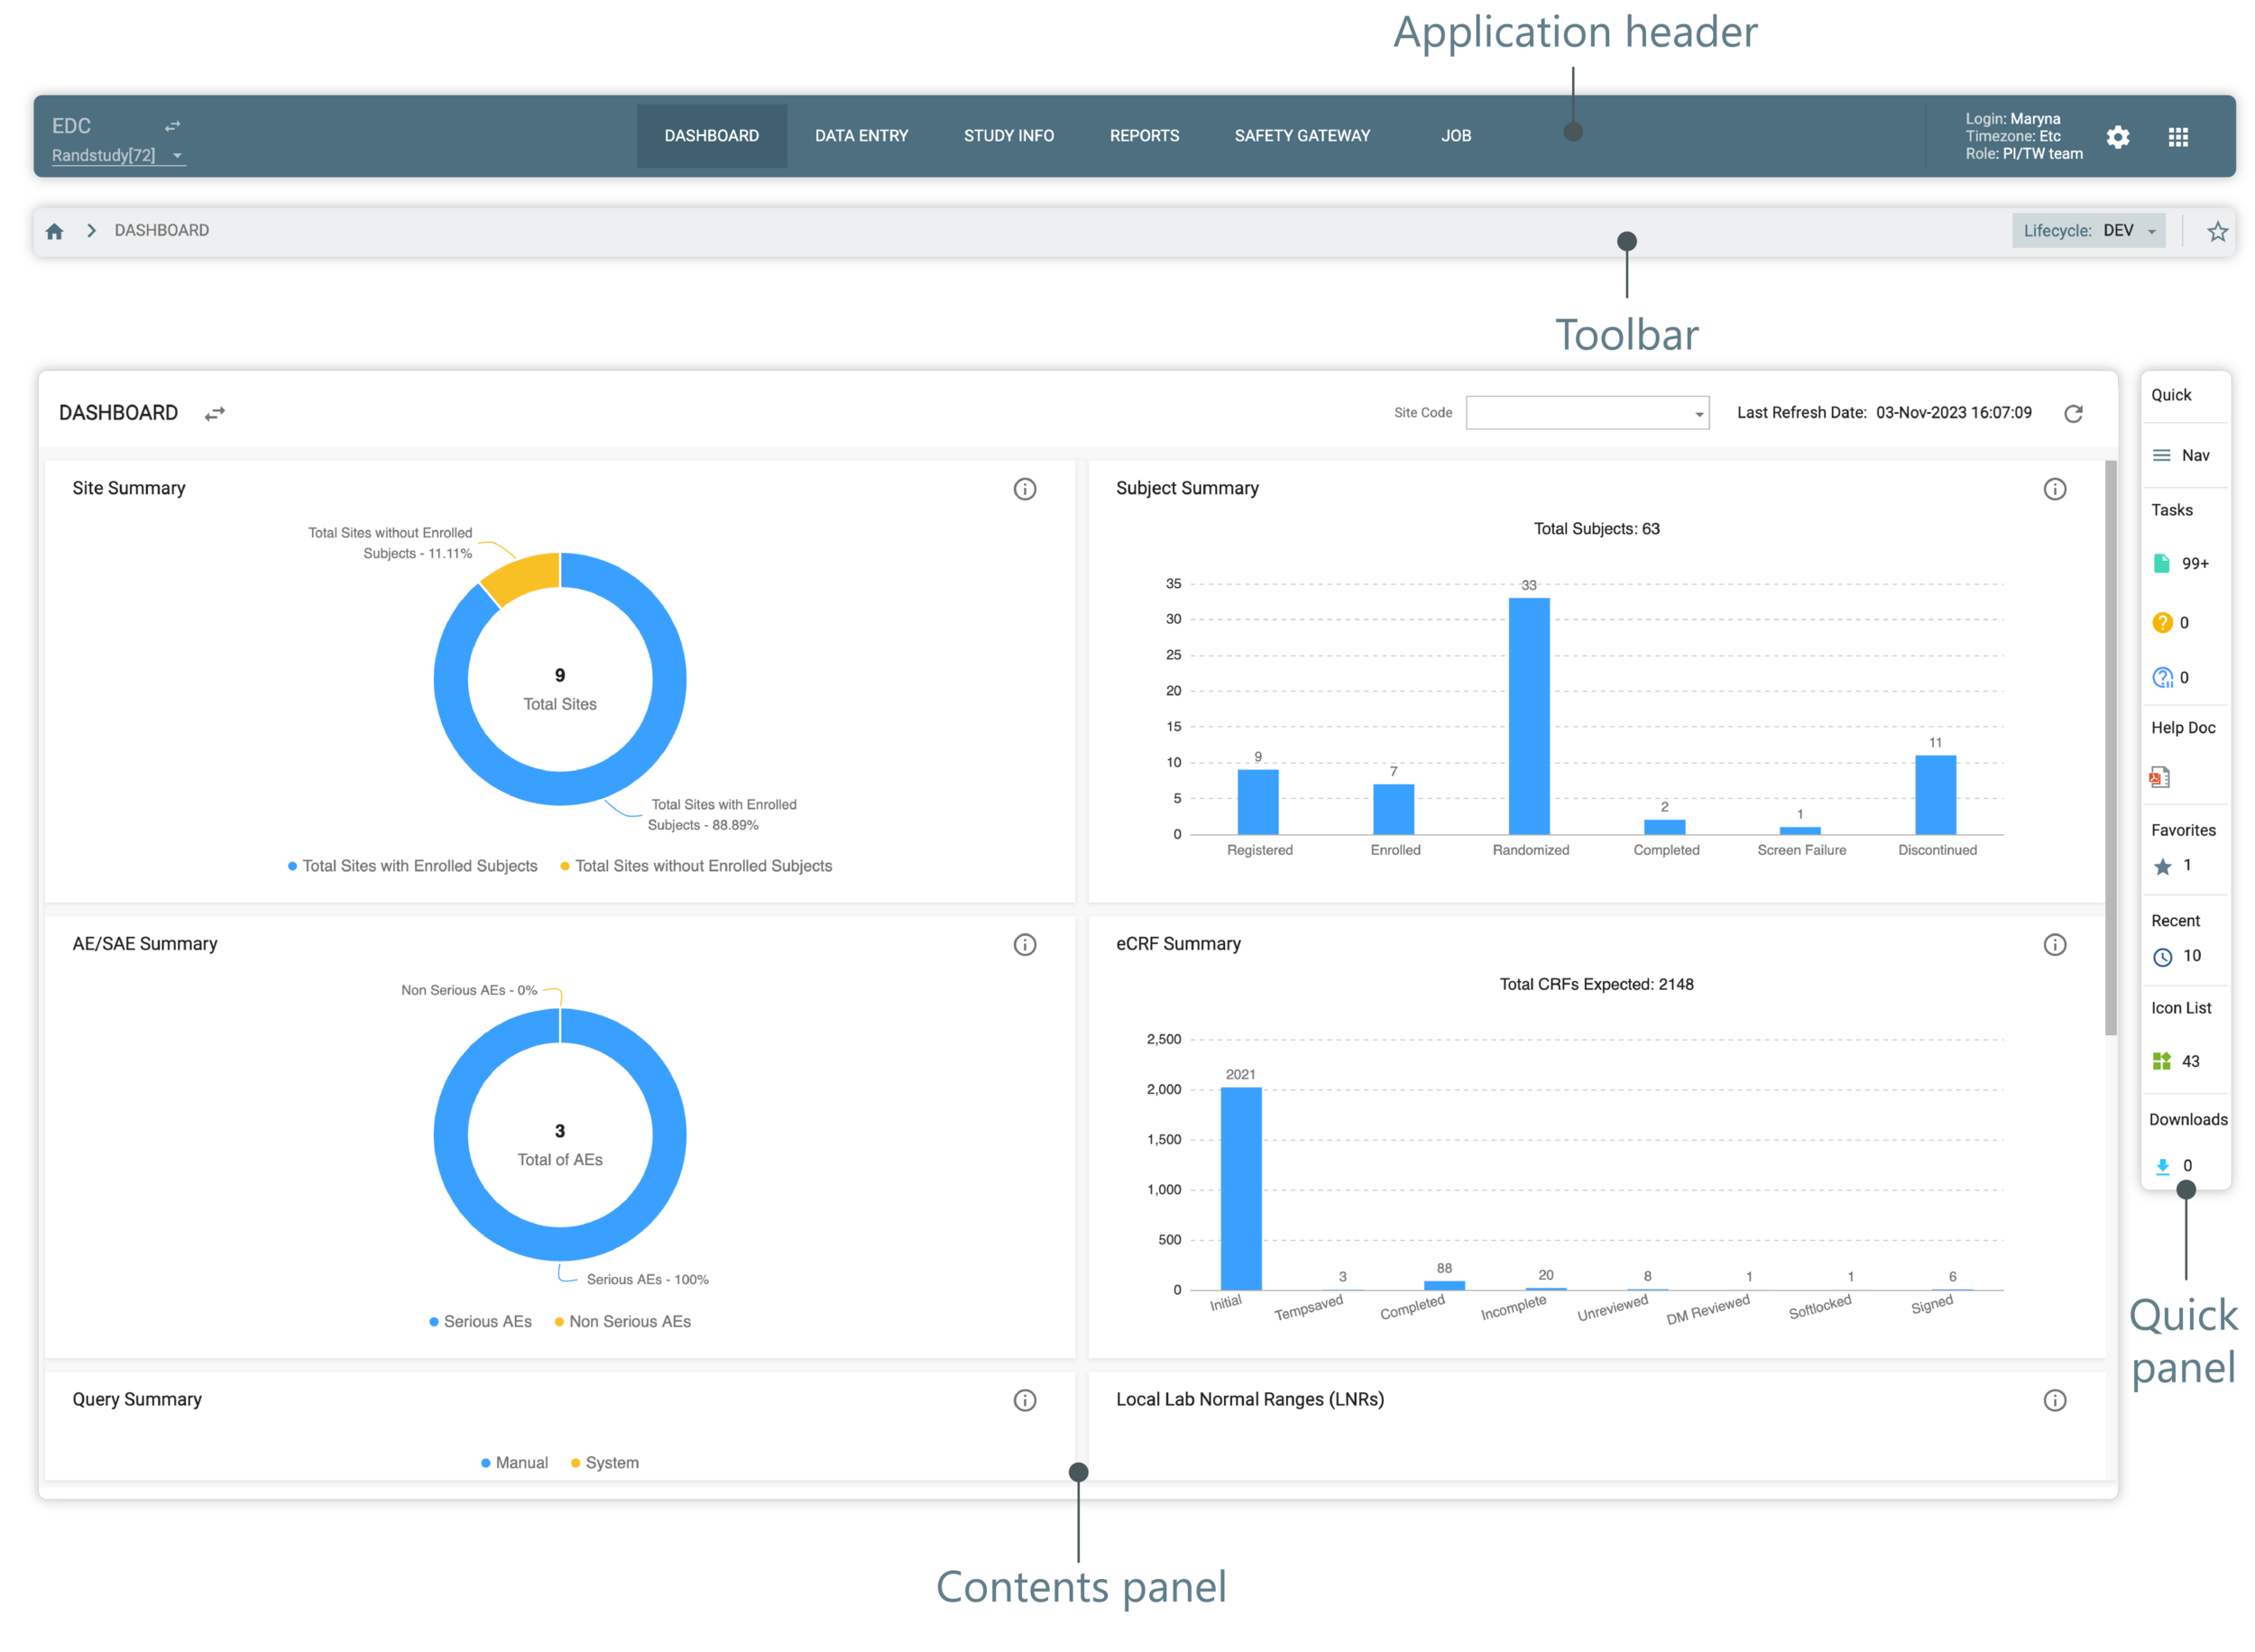Viewport: 2255px width, 1652px height.
Task: Open the Help Doc PDF icon
Action: click(2159, 777)
